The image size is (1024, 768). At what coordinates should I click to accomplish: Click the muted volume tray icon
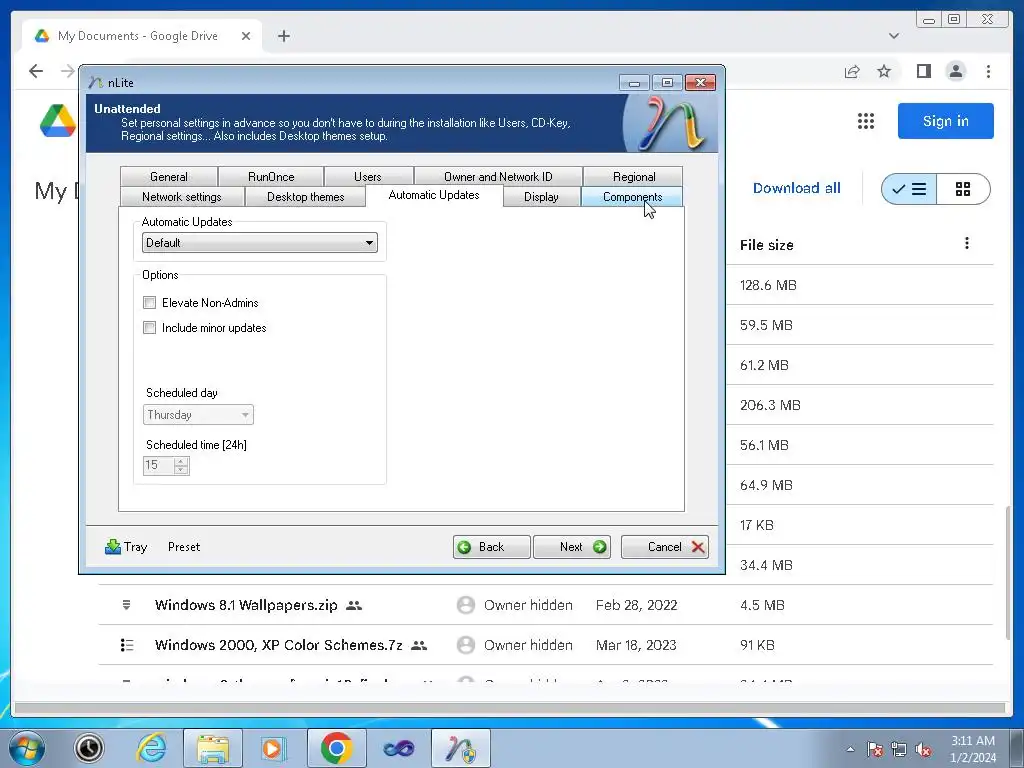point(923,749)
